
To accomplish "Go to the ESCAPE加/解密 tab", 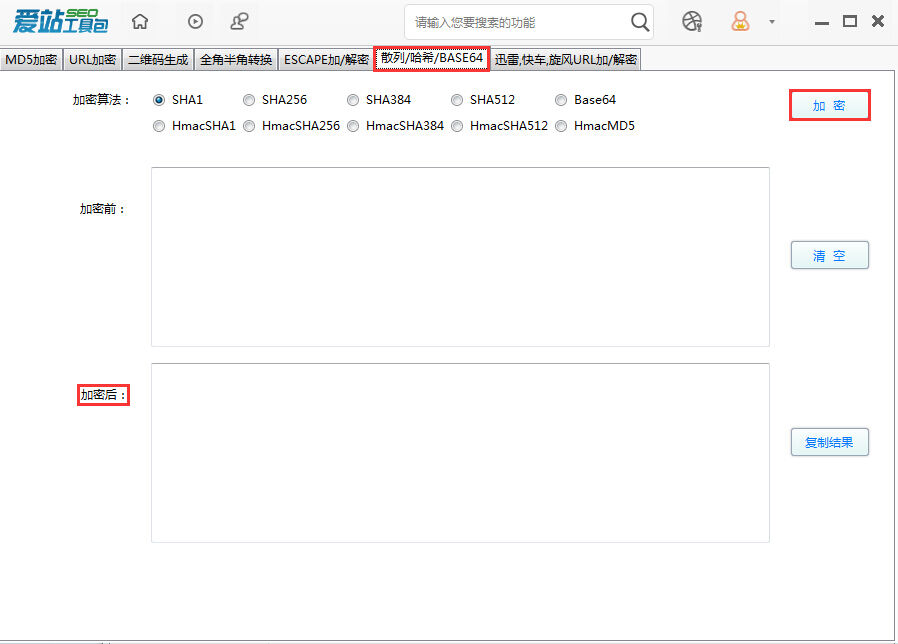I will pyautogui.click(x=326, y=59).
